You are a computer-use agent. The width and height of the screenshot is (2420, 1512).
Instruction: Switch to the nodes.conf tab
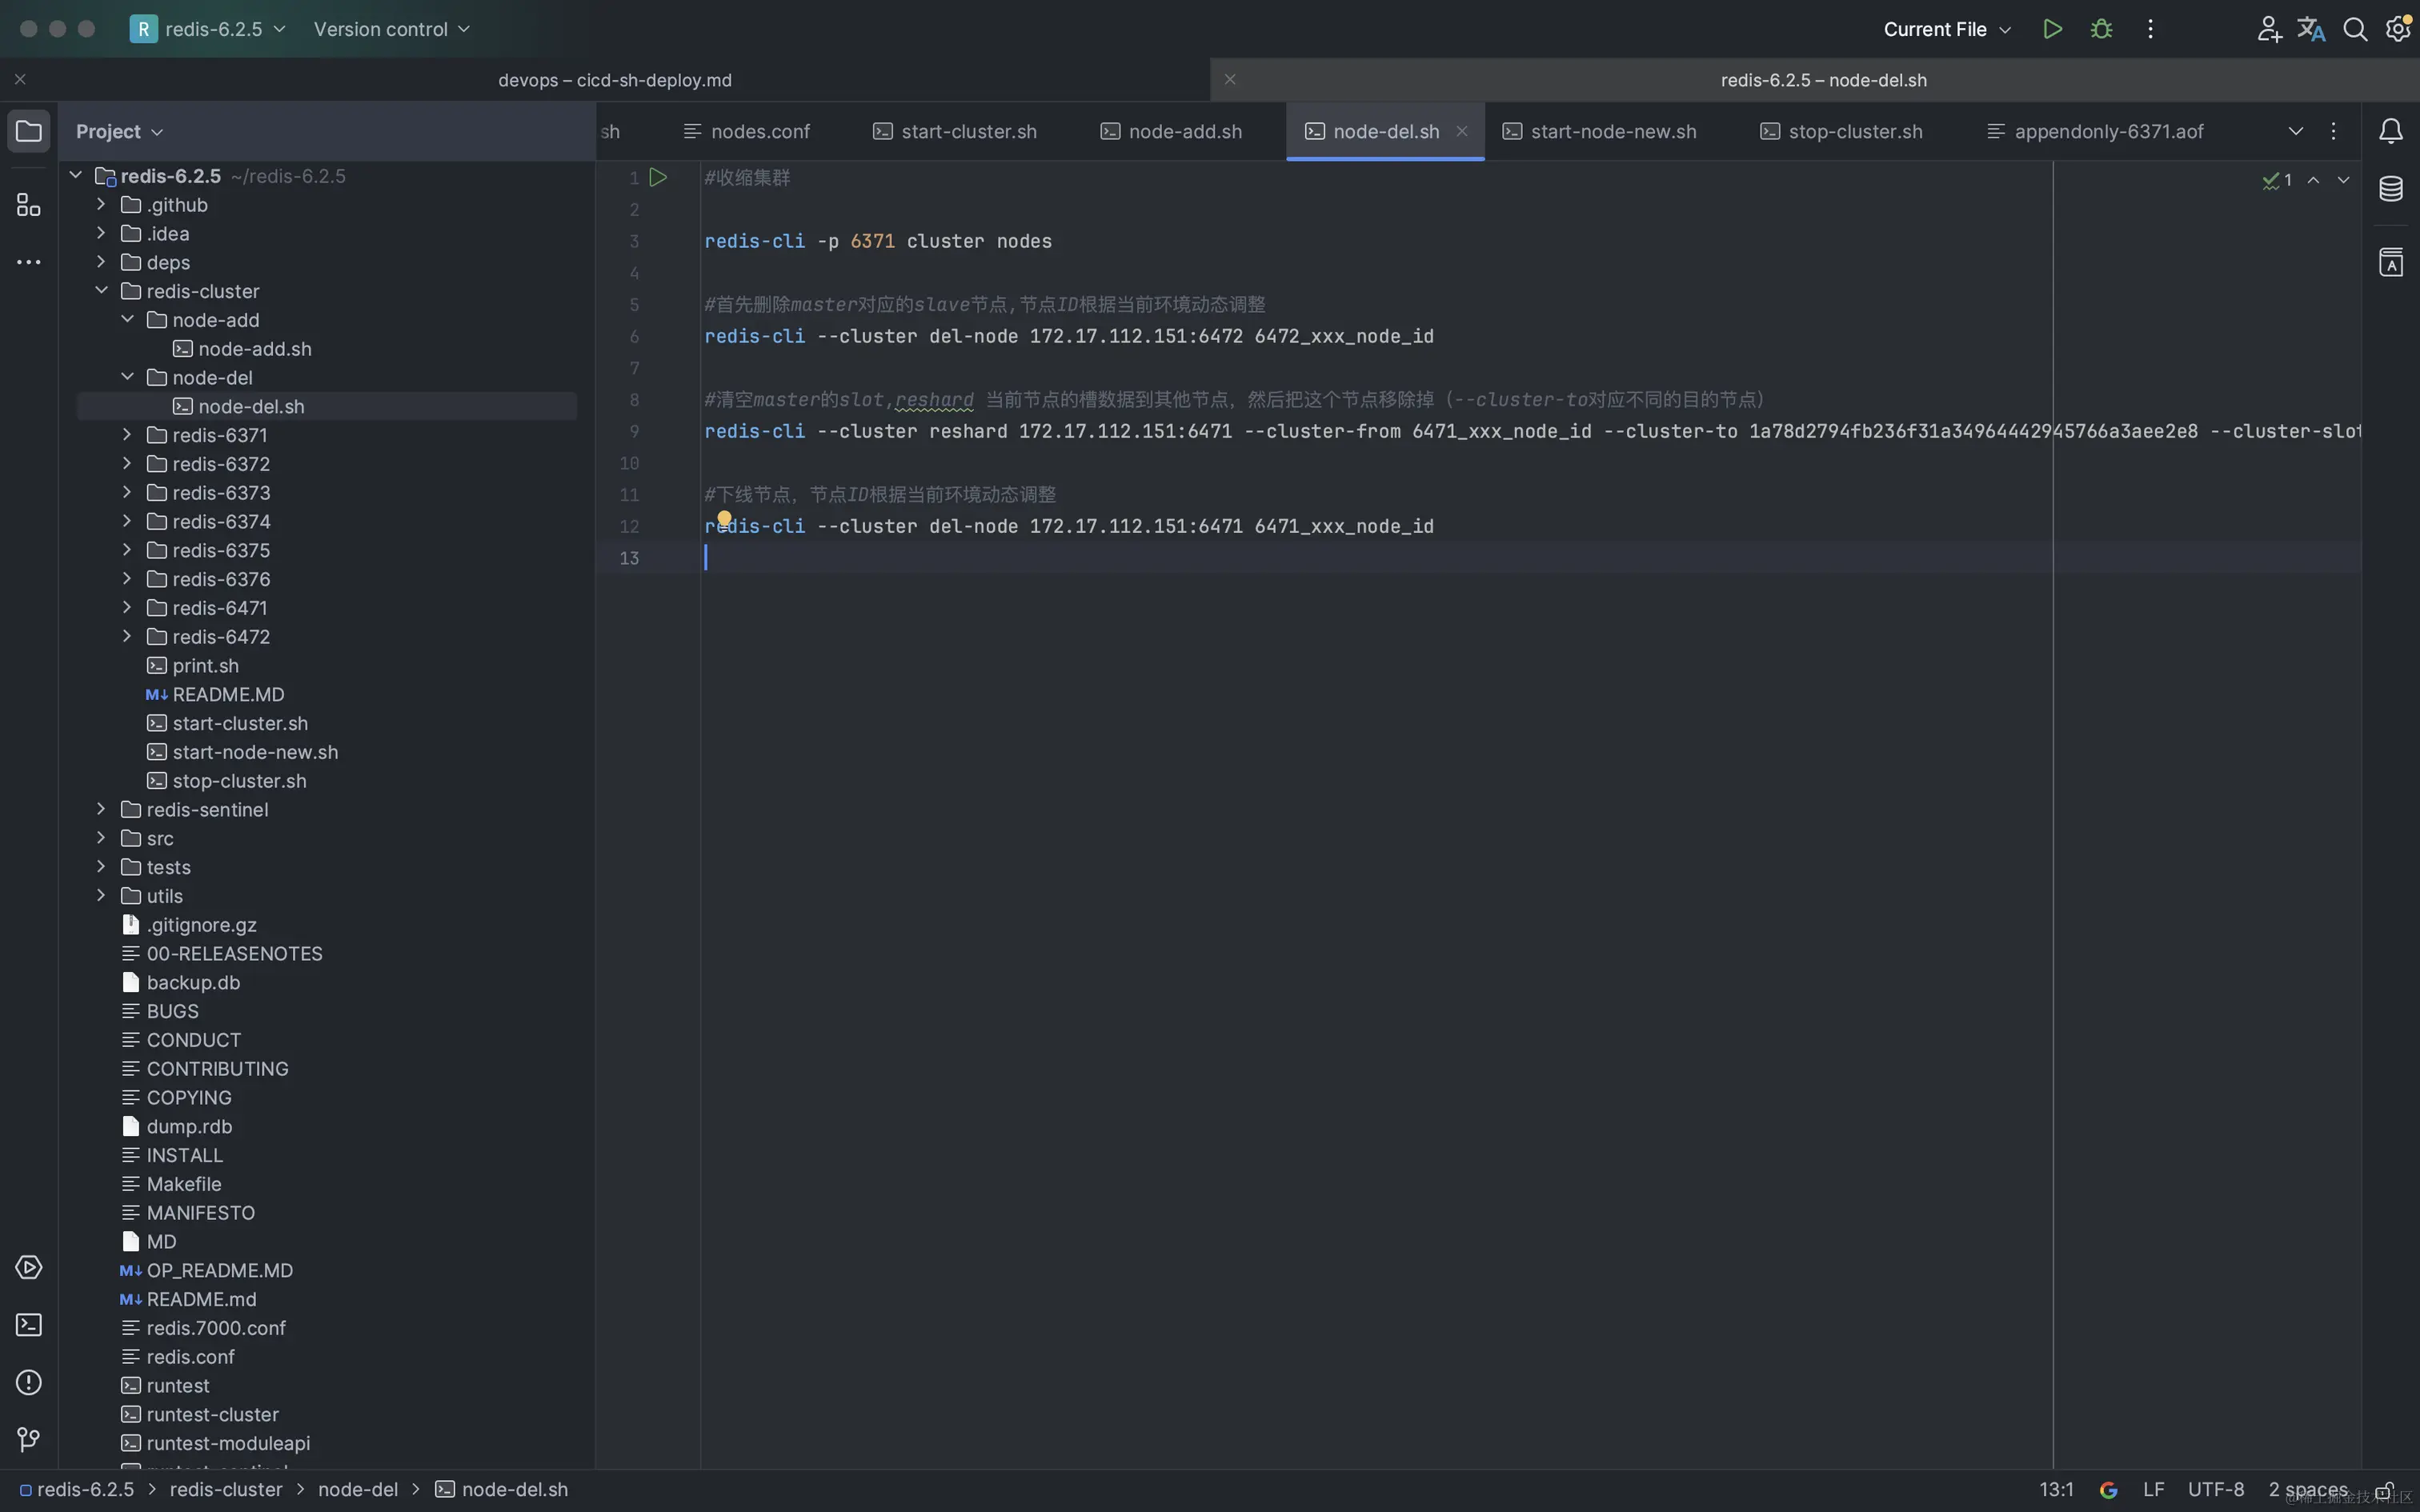[746, 131]
